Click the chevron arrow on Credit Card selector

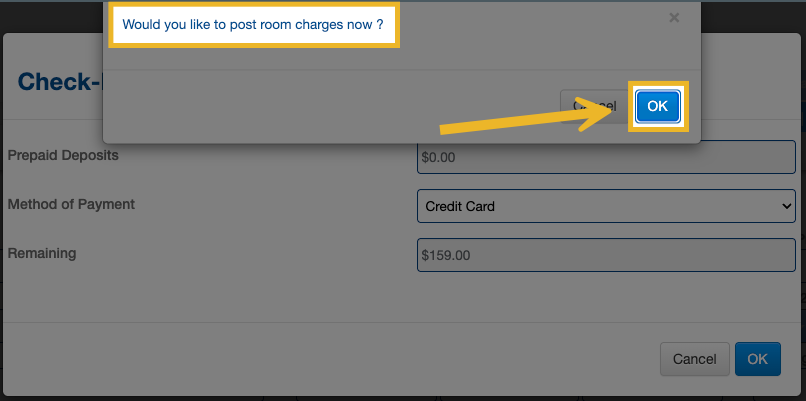(784, 206)
